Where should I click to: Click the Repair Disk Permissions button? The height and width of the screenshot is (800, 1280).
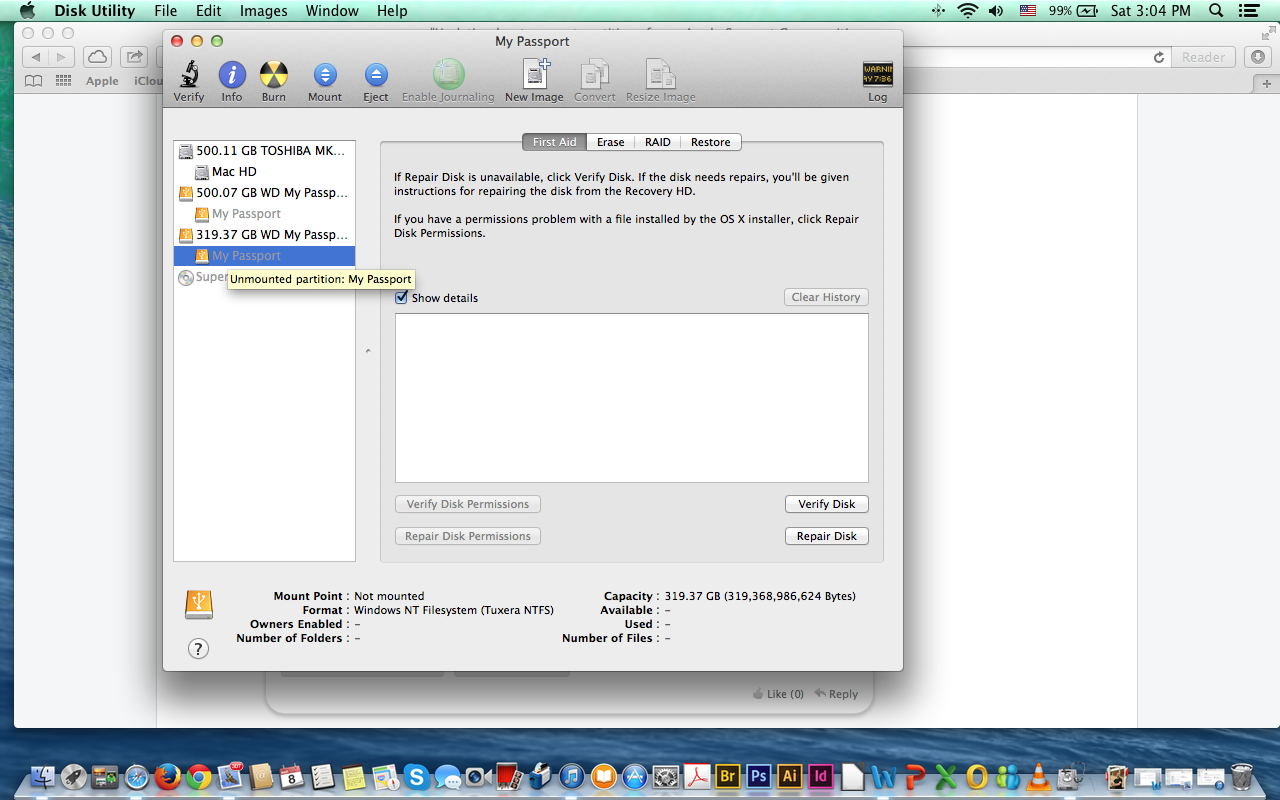468,536
